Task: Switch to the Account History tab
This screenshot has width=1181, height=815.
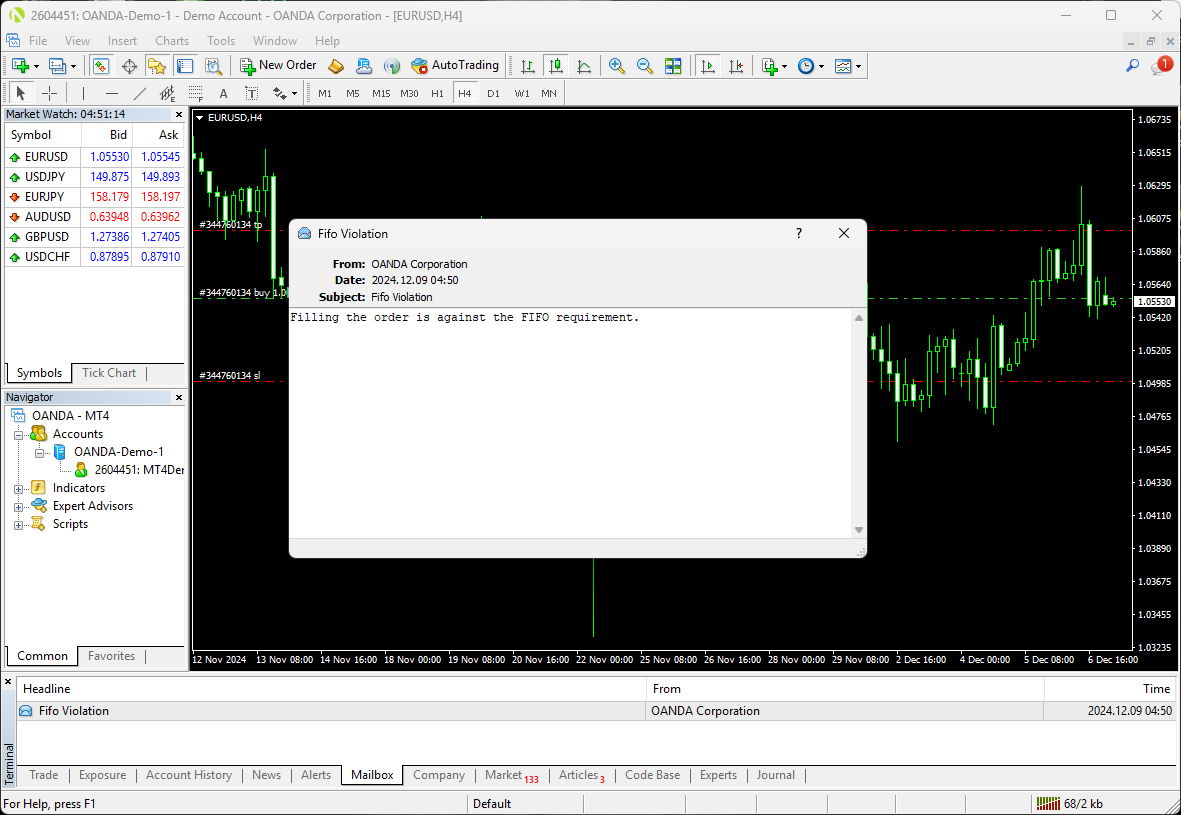Action: (188, 775)
